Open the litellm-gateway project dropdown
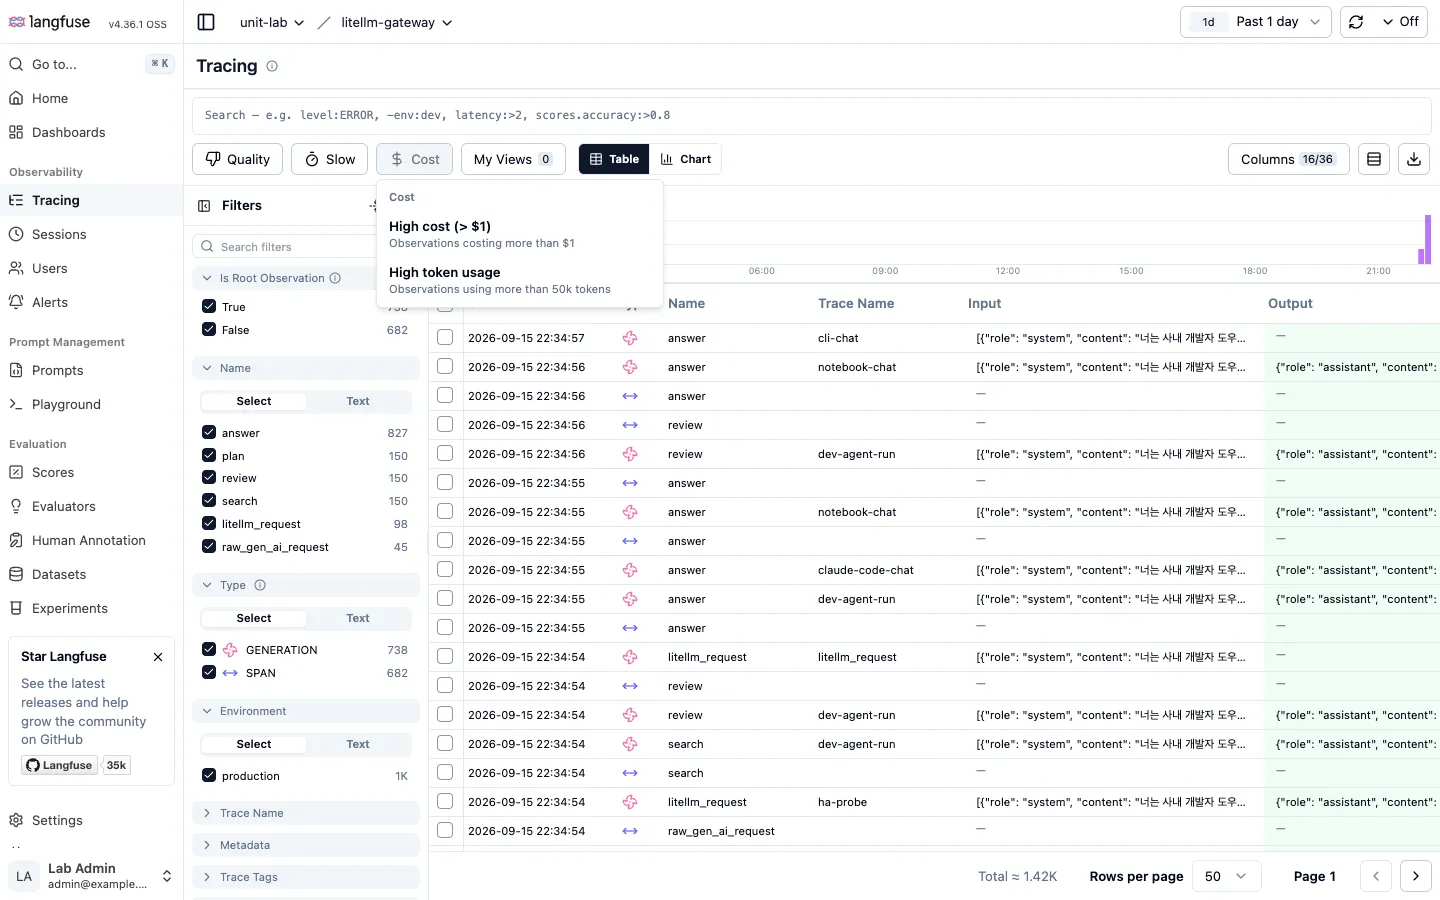1440x900 pixels. 396,22
